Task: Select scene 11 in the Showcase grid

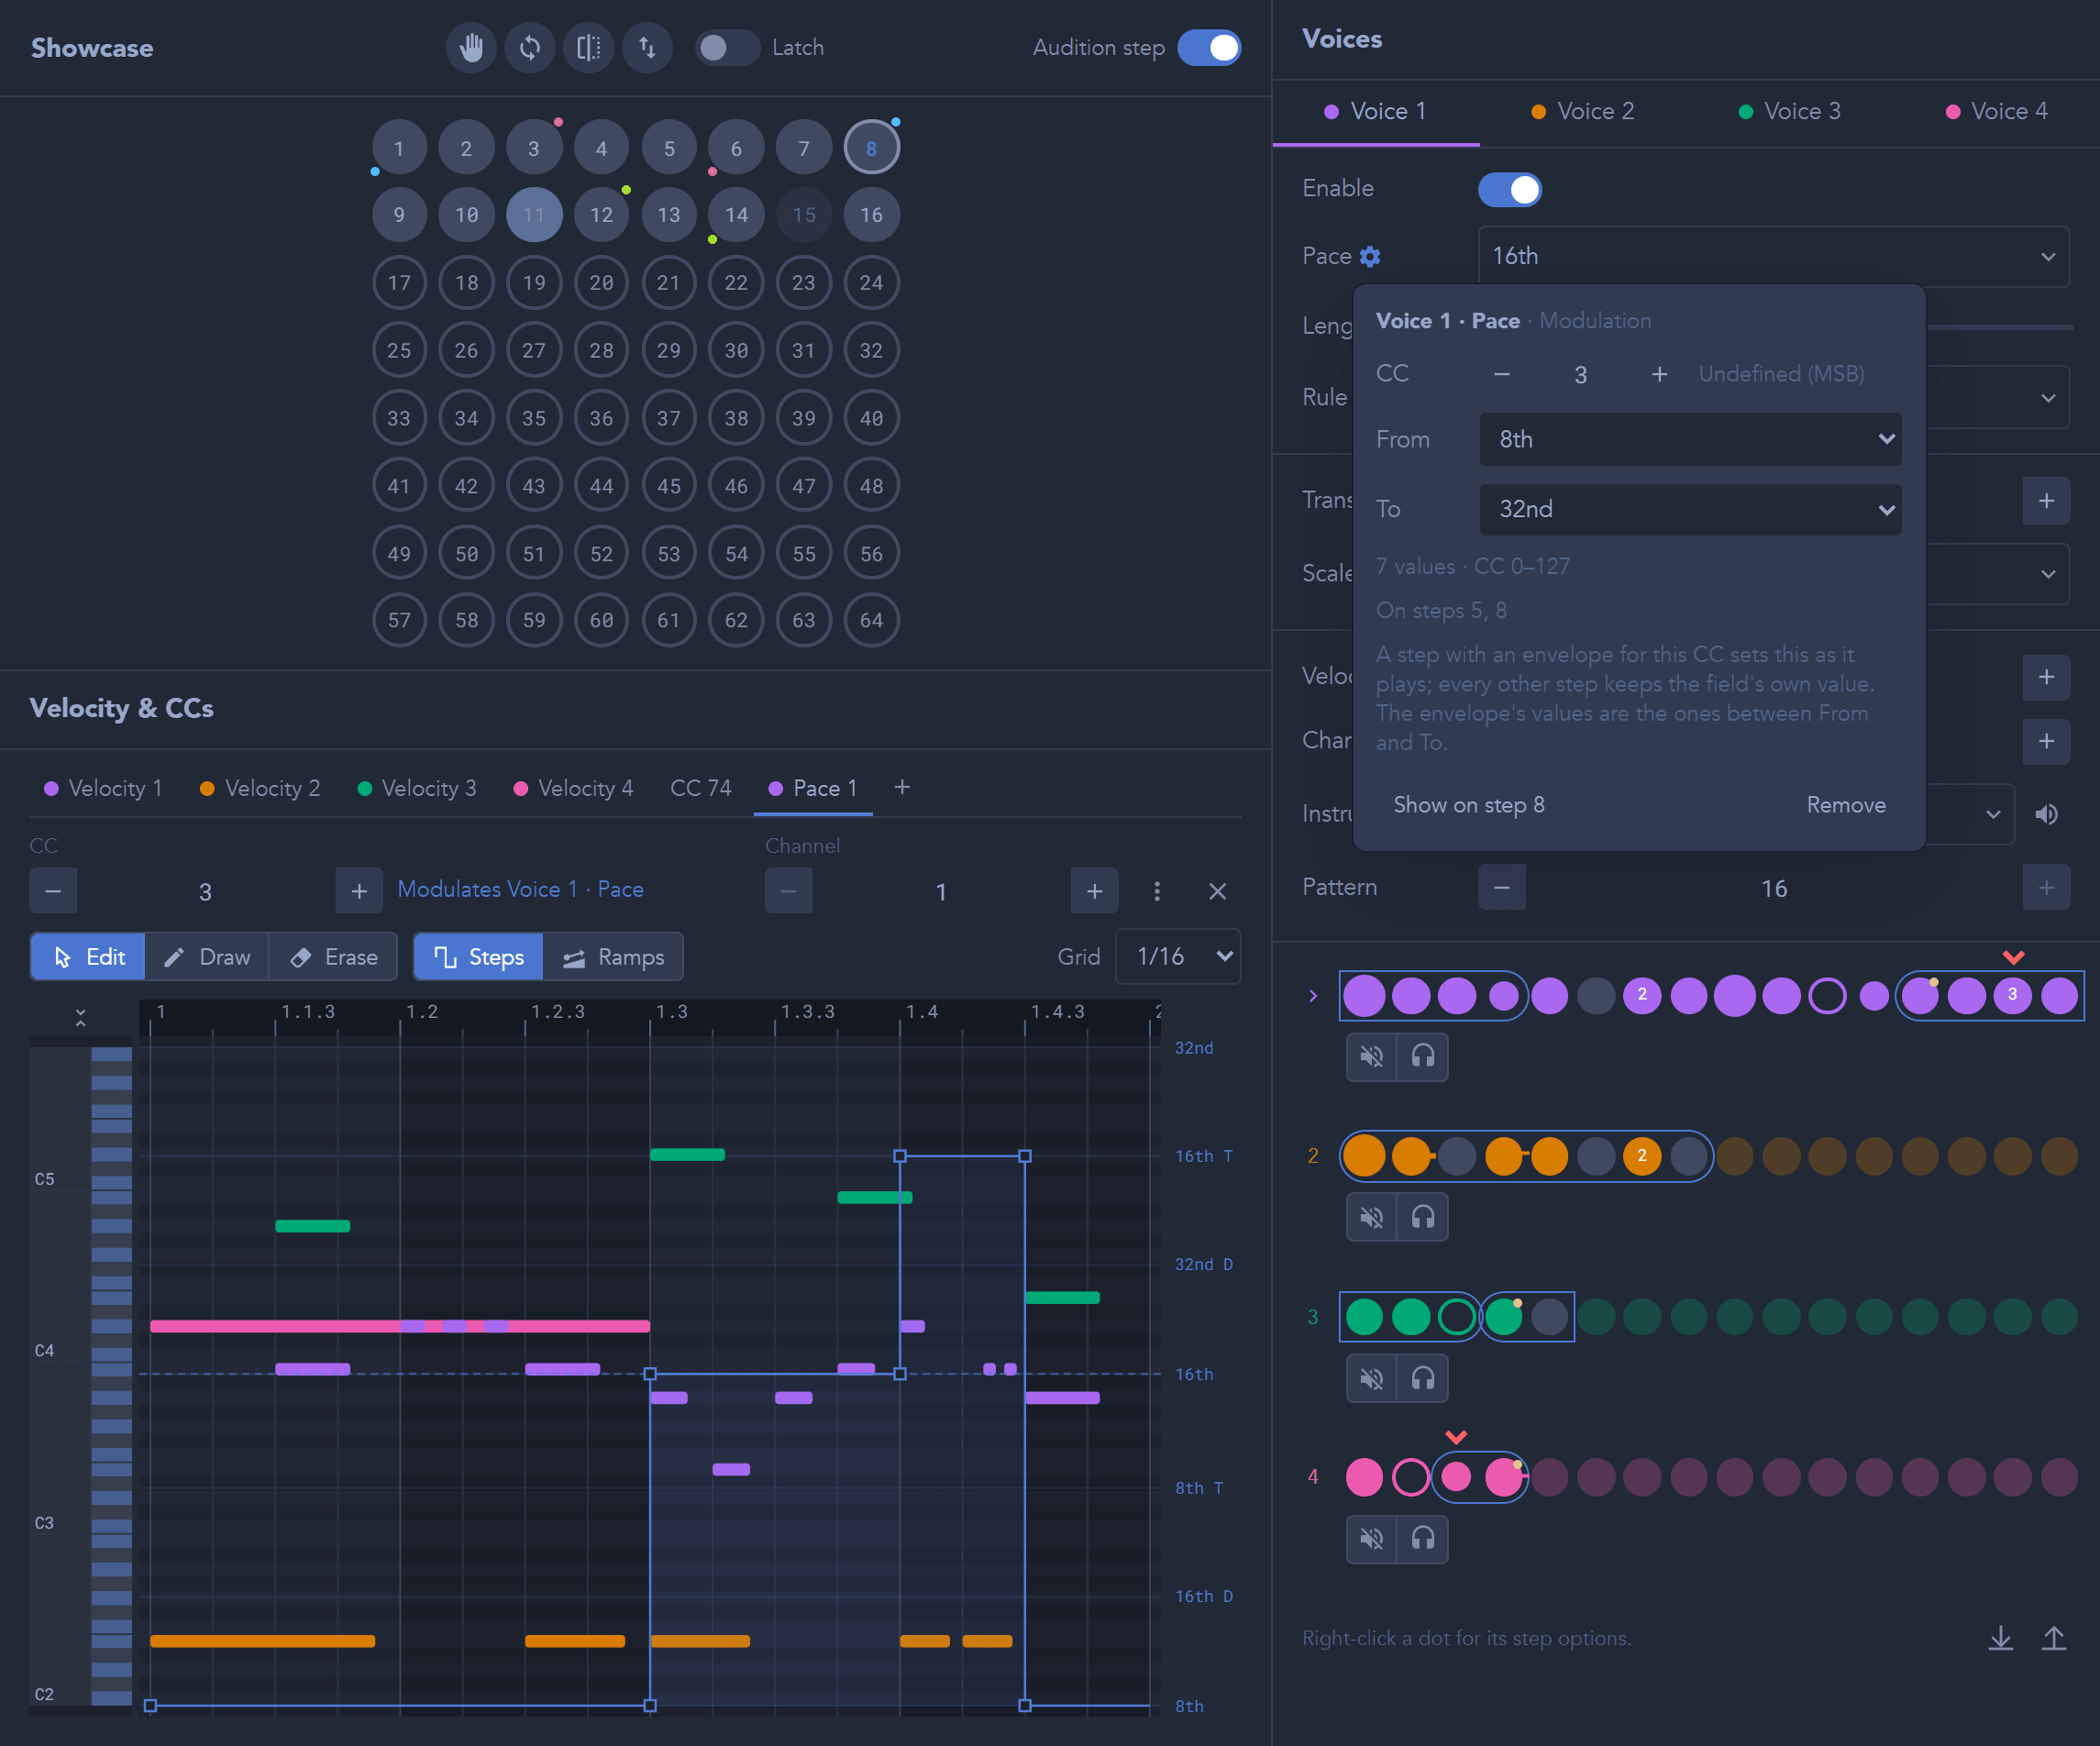Action: 533,215
